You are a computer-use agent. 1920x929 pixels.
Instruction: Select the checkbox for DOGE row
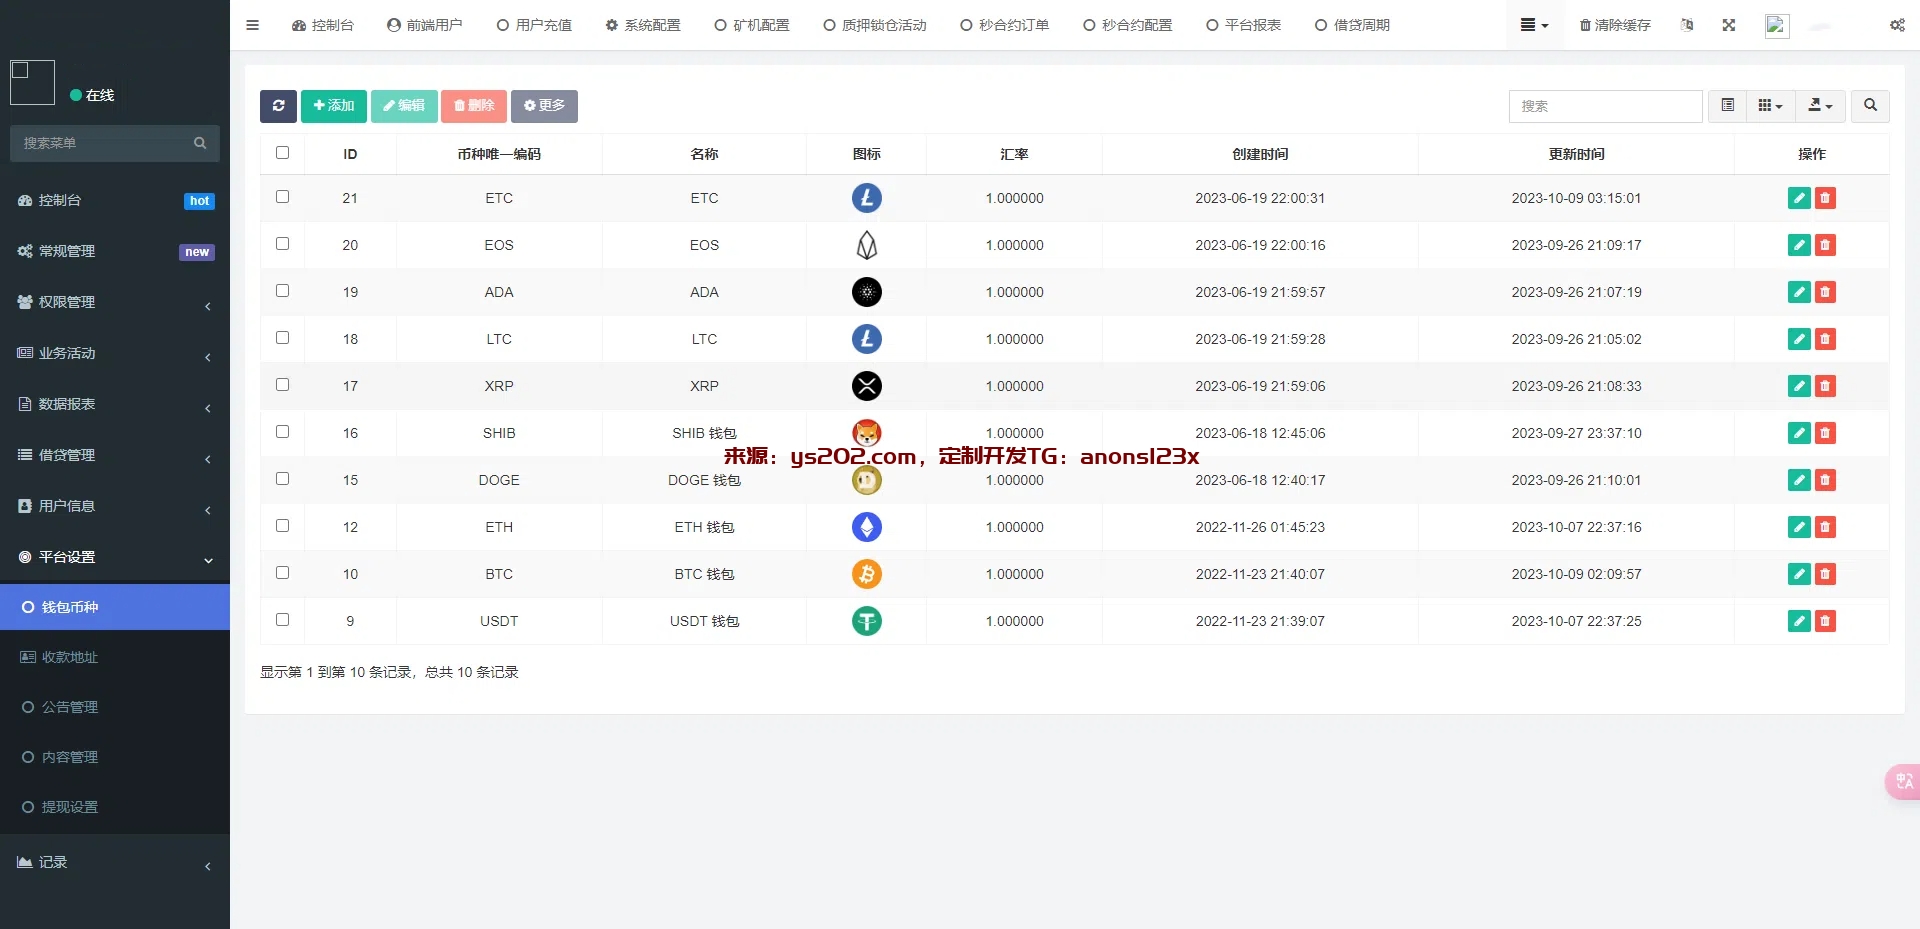pos(282,479)
